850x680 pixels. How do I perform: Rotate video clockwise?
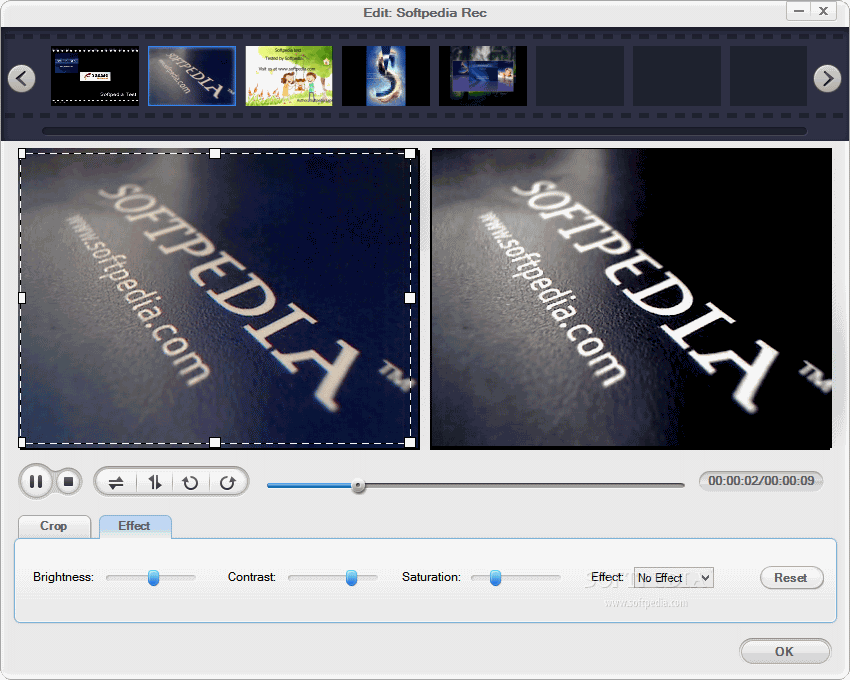[x=228, y=482]
